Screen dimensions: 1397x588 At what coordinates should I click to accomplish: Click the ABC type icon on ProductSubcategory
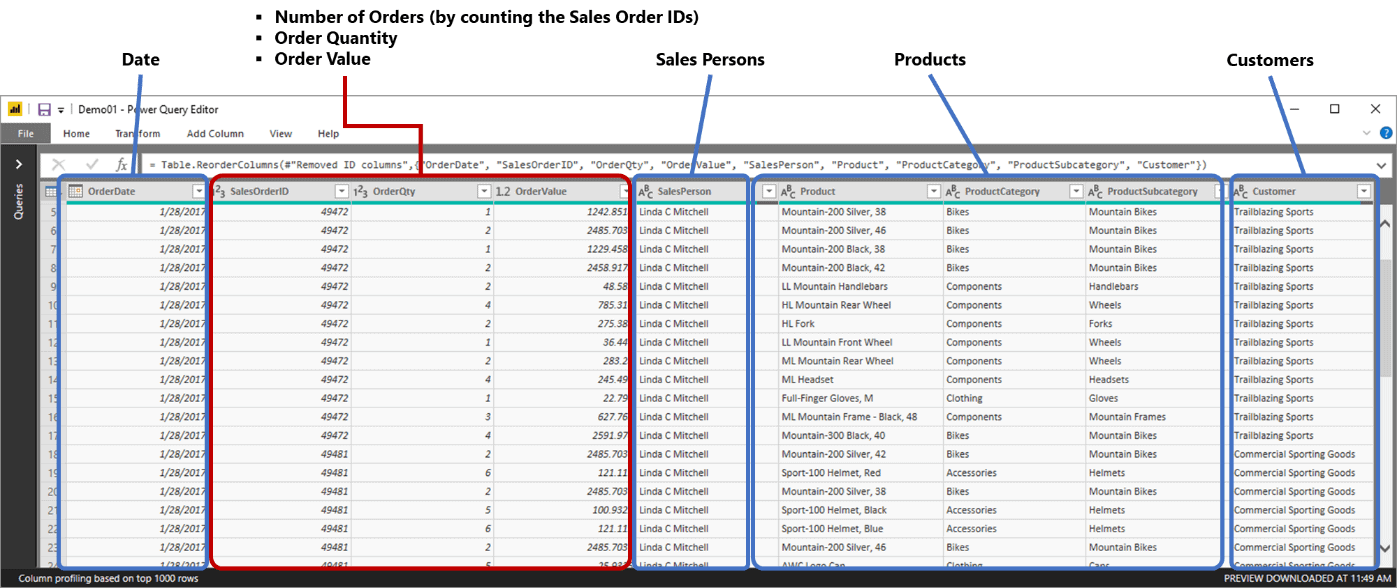coord(1096,191)
